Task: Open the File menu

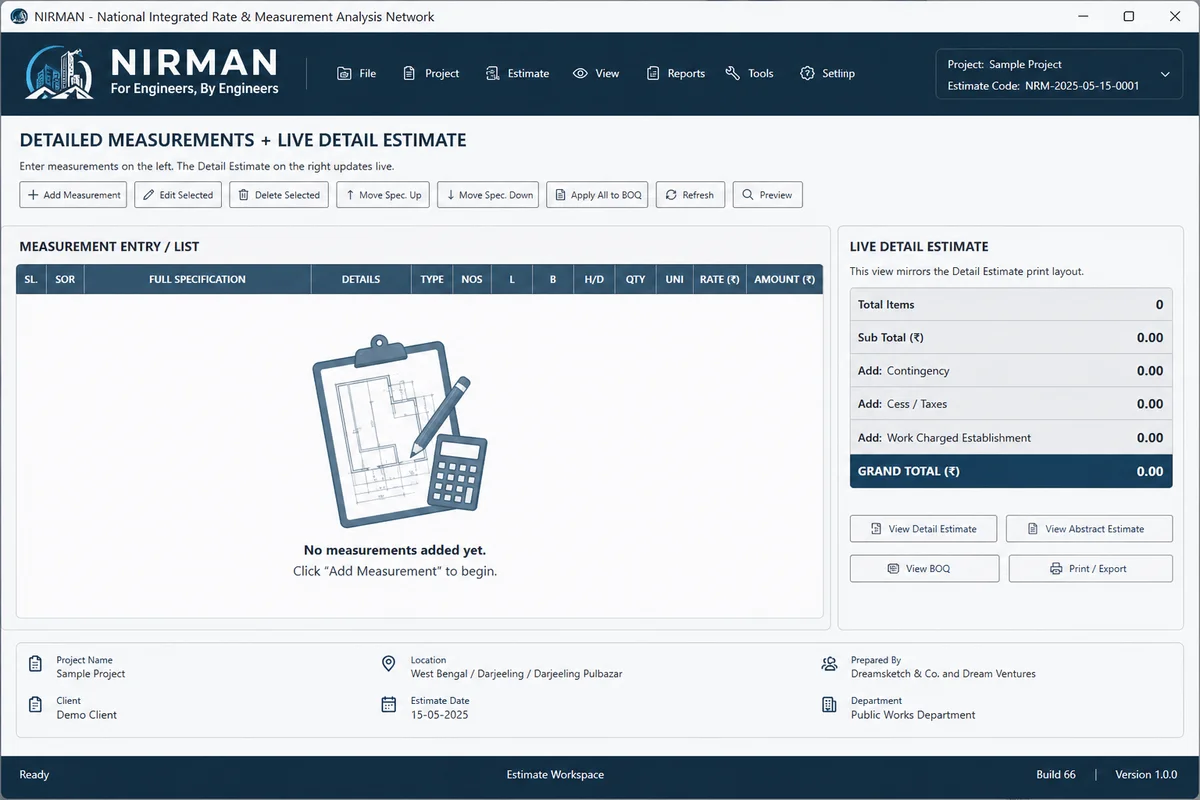Action: [x=357, y=73]
